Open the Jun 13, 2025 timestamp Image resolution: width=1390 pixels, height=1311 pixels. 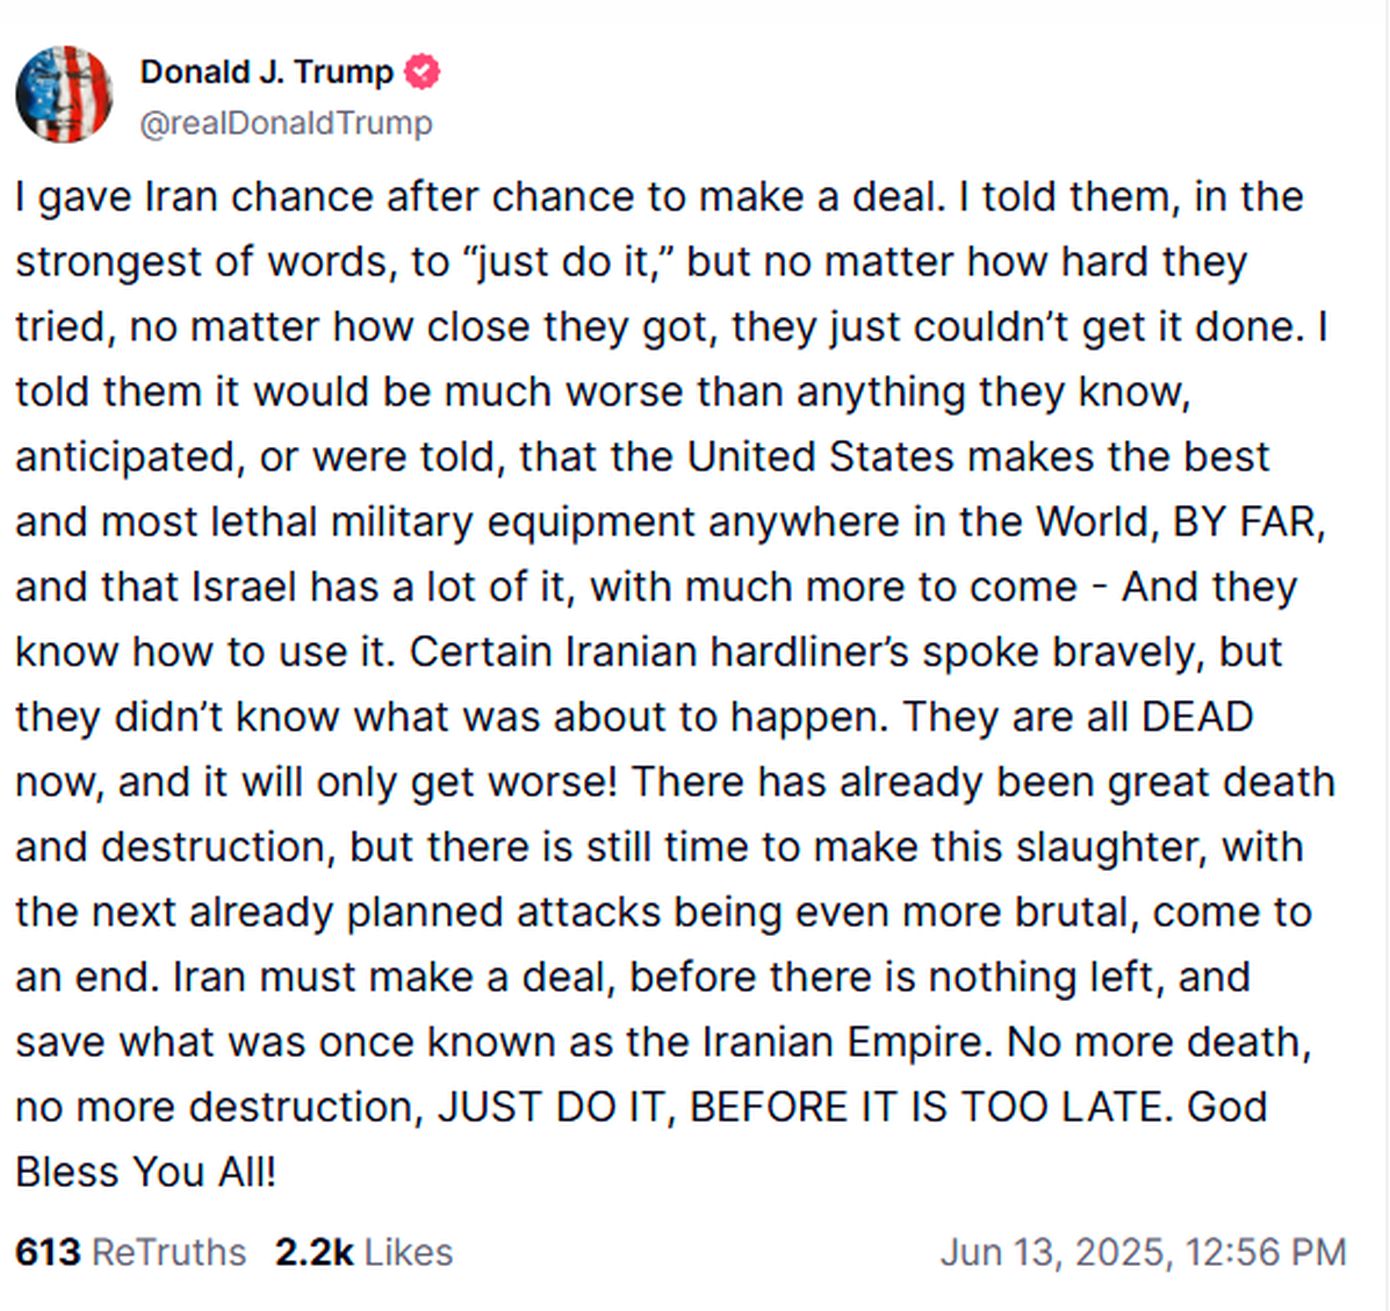coord(1142,1252)
